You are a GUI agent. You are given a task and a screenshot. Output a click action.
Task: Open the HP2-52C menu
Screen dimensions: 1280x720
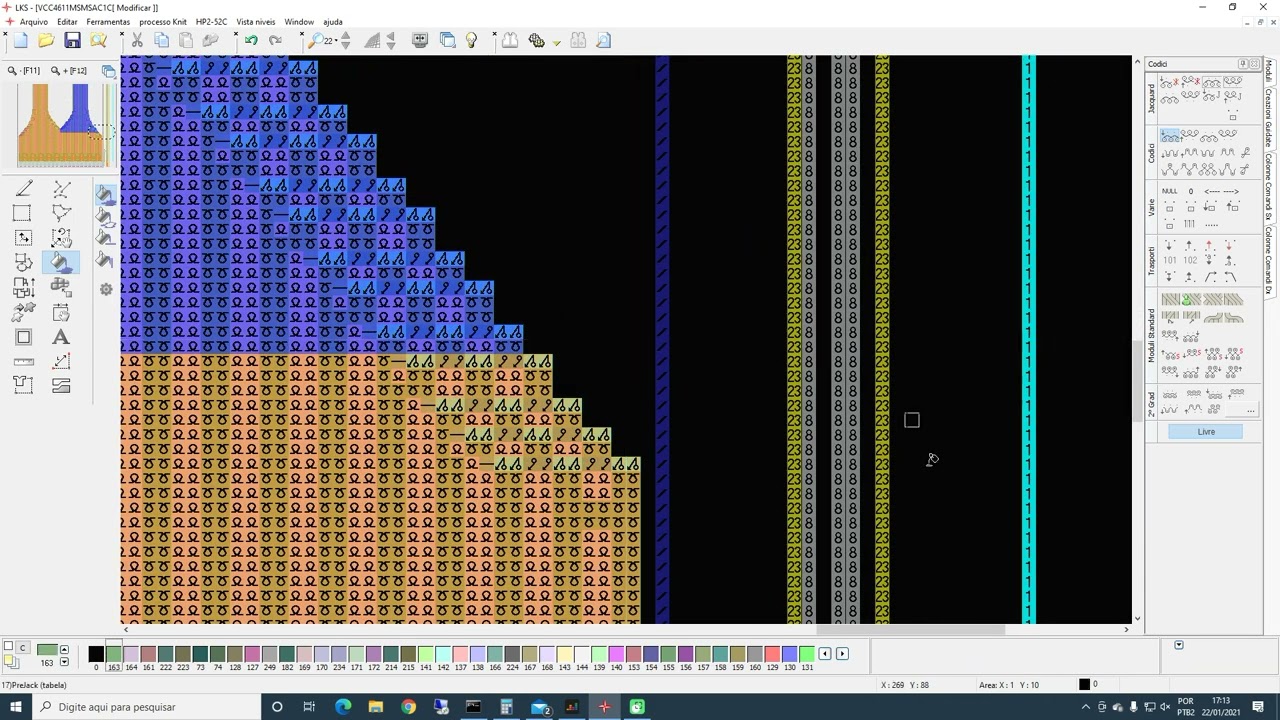[211, 22]
